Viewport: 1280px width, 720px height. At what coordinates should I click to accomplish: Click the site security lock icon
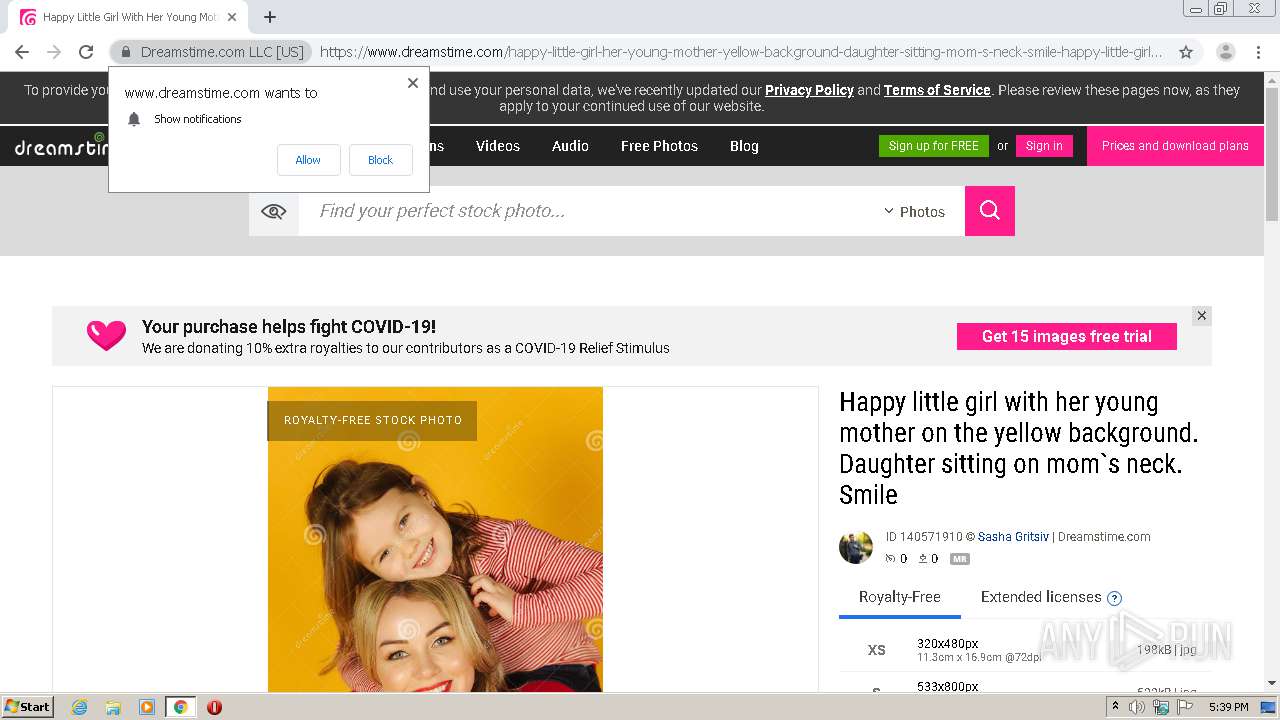tap(126, 52)
